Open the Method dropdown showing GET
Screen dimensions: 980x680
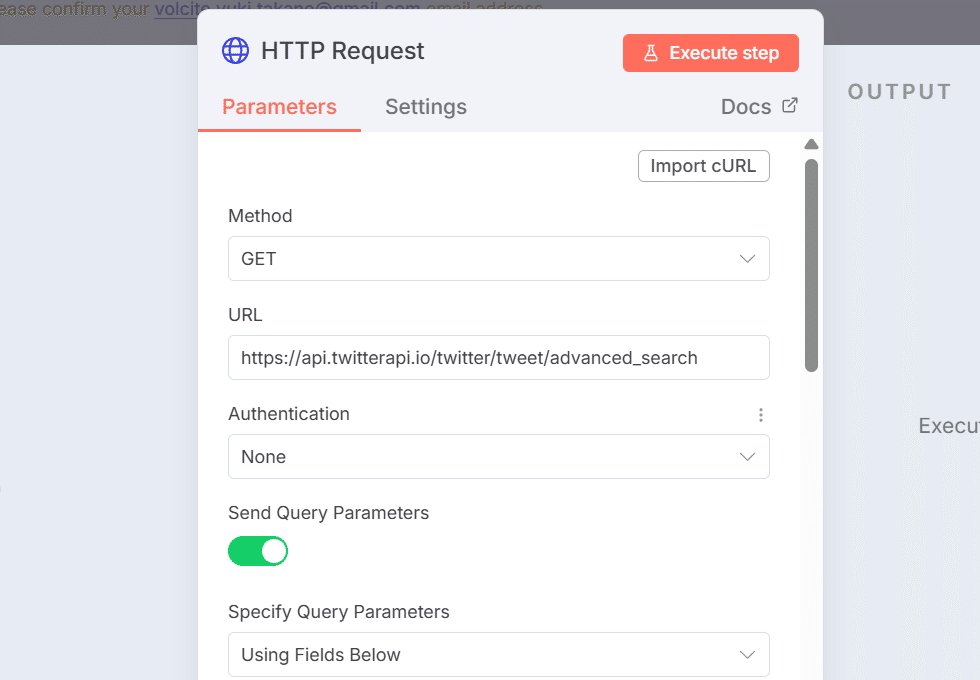[498, 259]
